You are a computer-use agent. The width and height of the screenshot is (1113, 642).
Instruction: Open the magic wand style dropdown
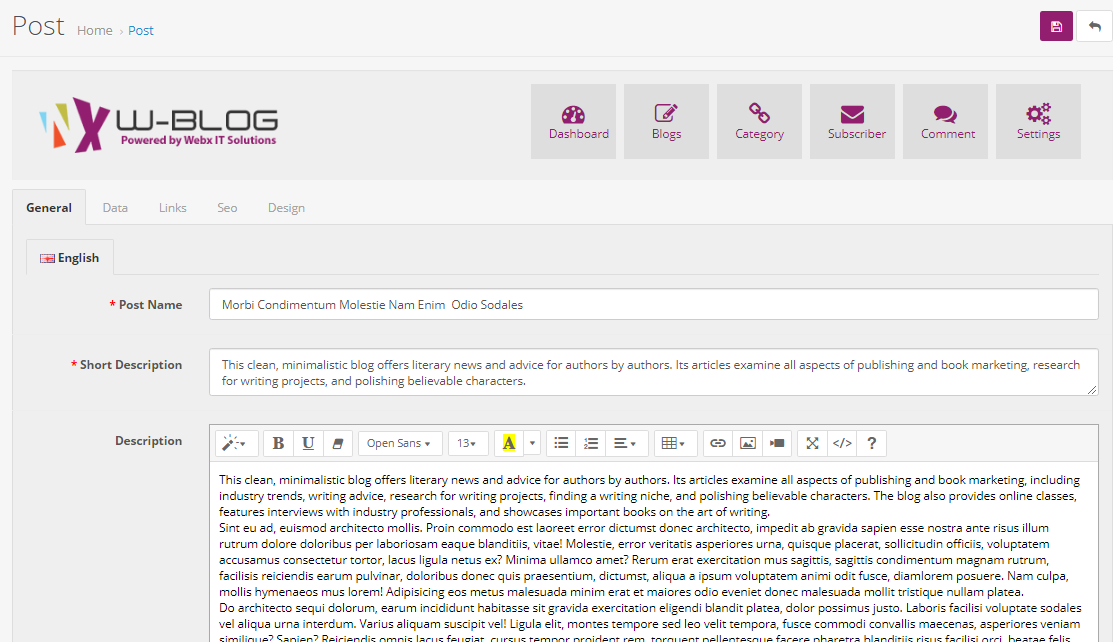point(234,443)
